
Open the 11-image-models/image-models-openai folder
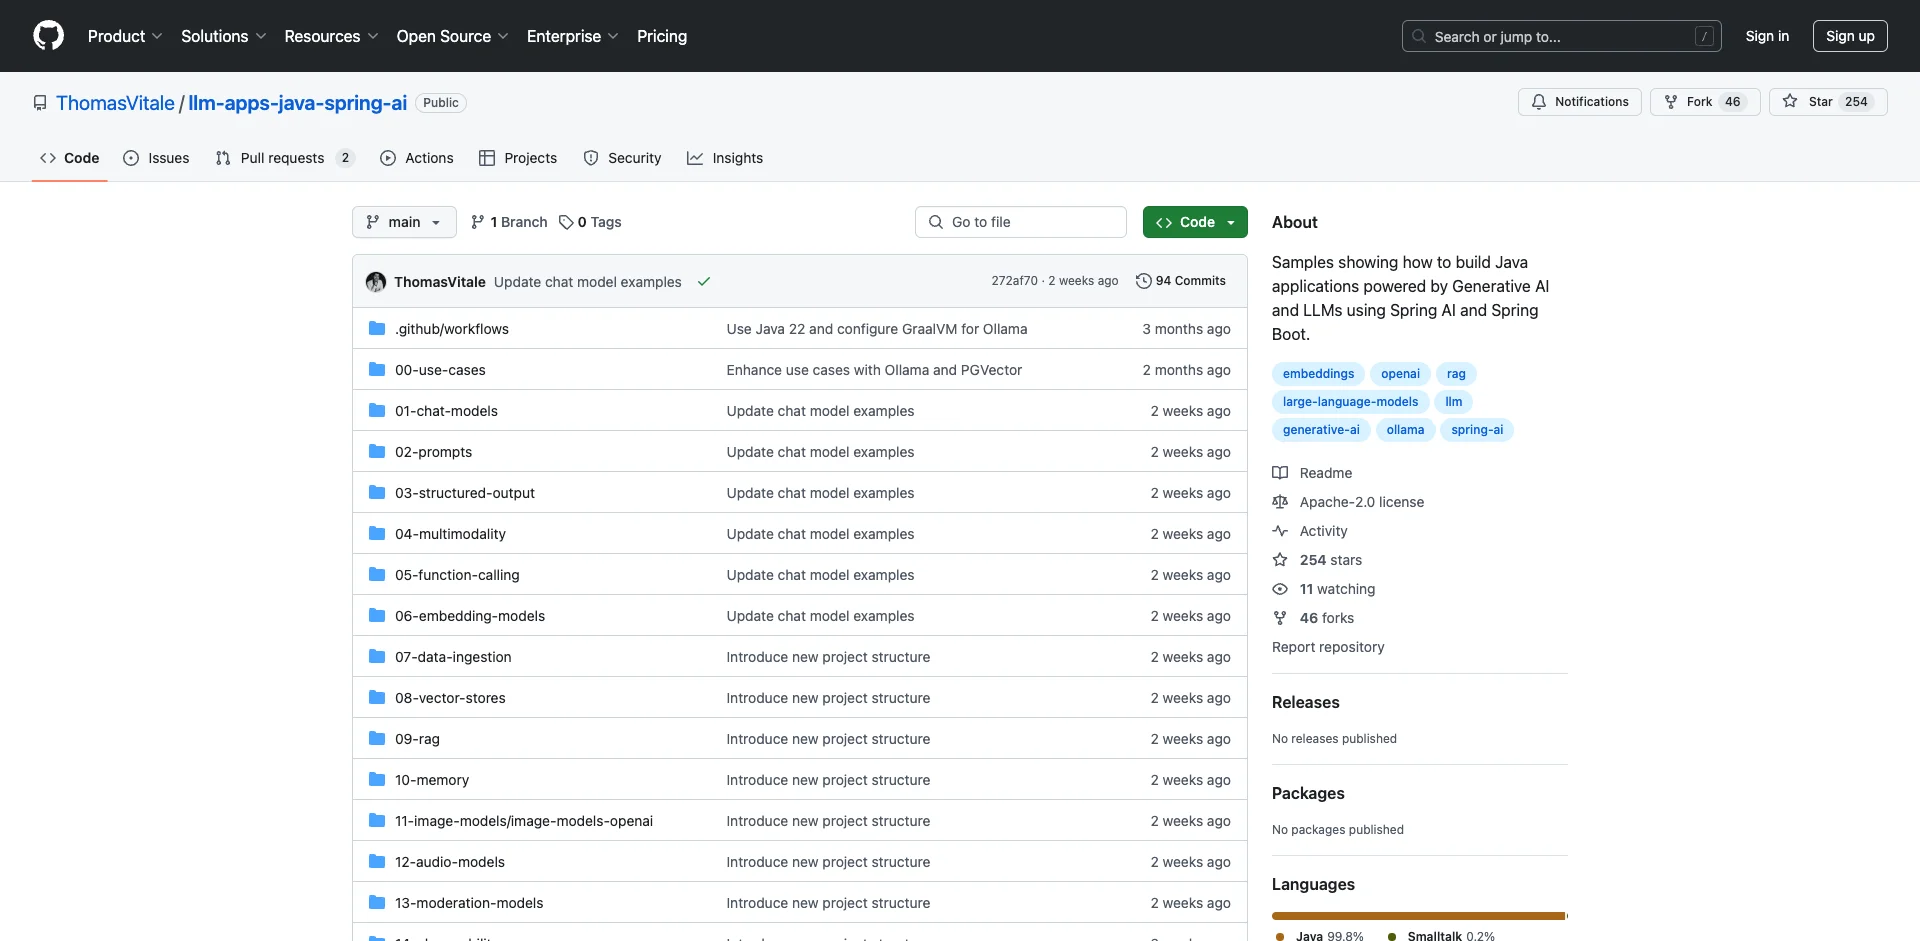524,821
